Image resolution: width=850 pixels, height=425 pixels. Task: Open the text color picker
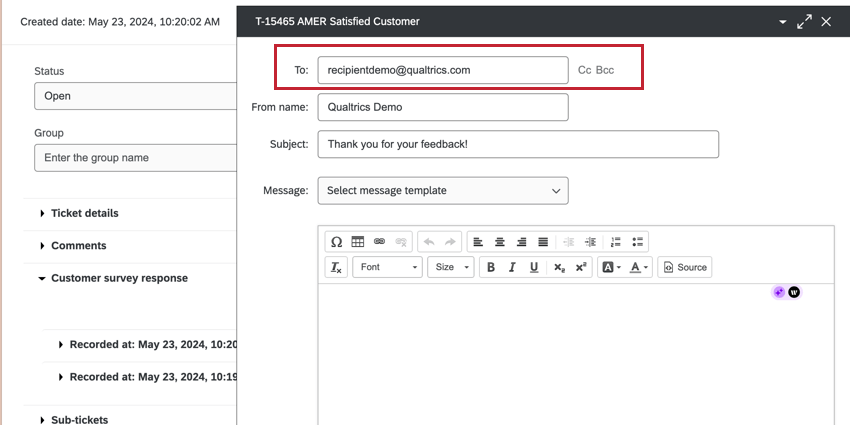point(638,267)
